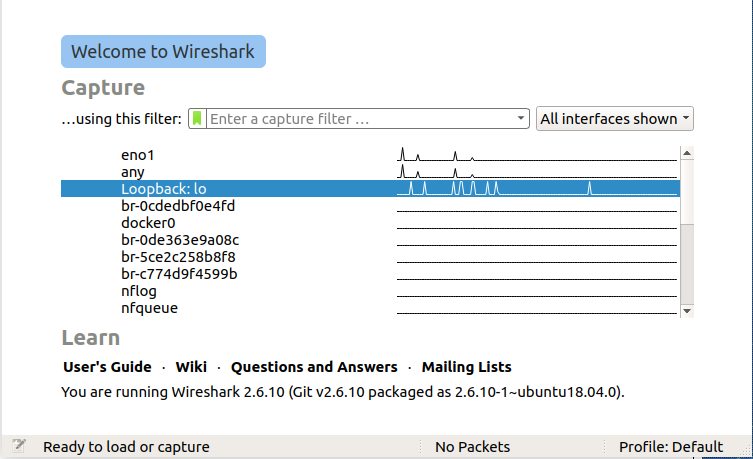The image size is (753, 459).
Task: Select the Loopback: lo interface
Action: (x=370, y=189)
